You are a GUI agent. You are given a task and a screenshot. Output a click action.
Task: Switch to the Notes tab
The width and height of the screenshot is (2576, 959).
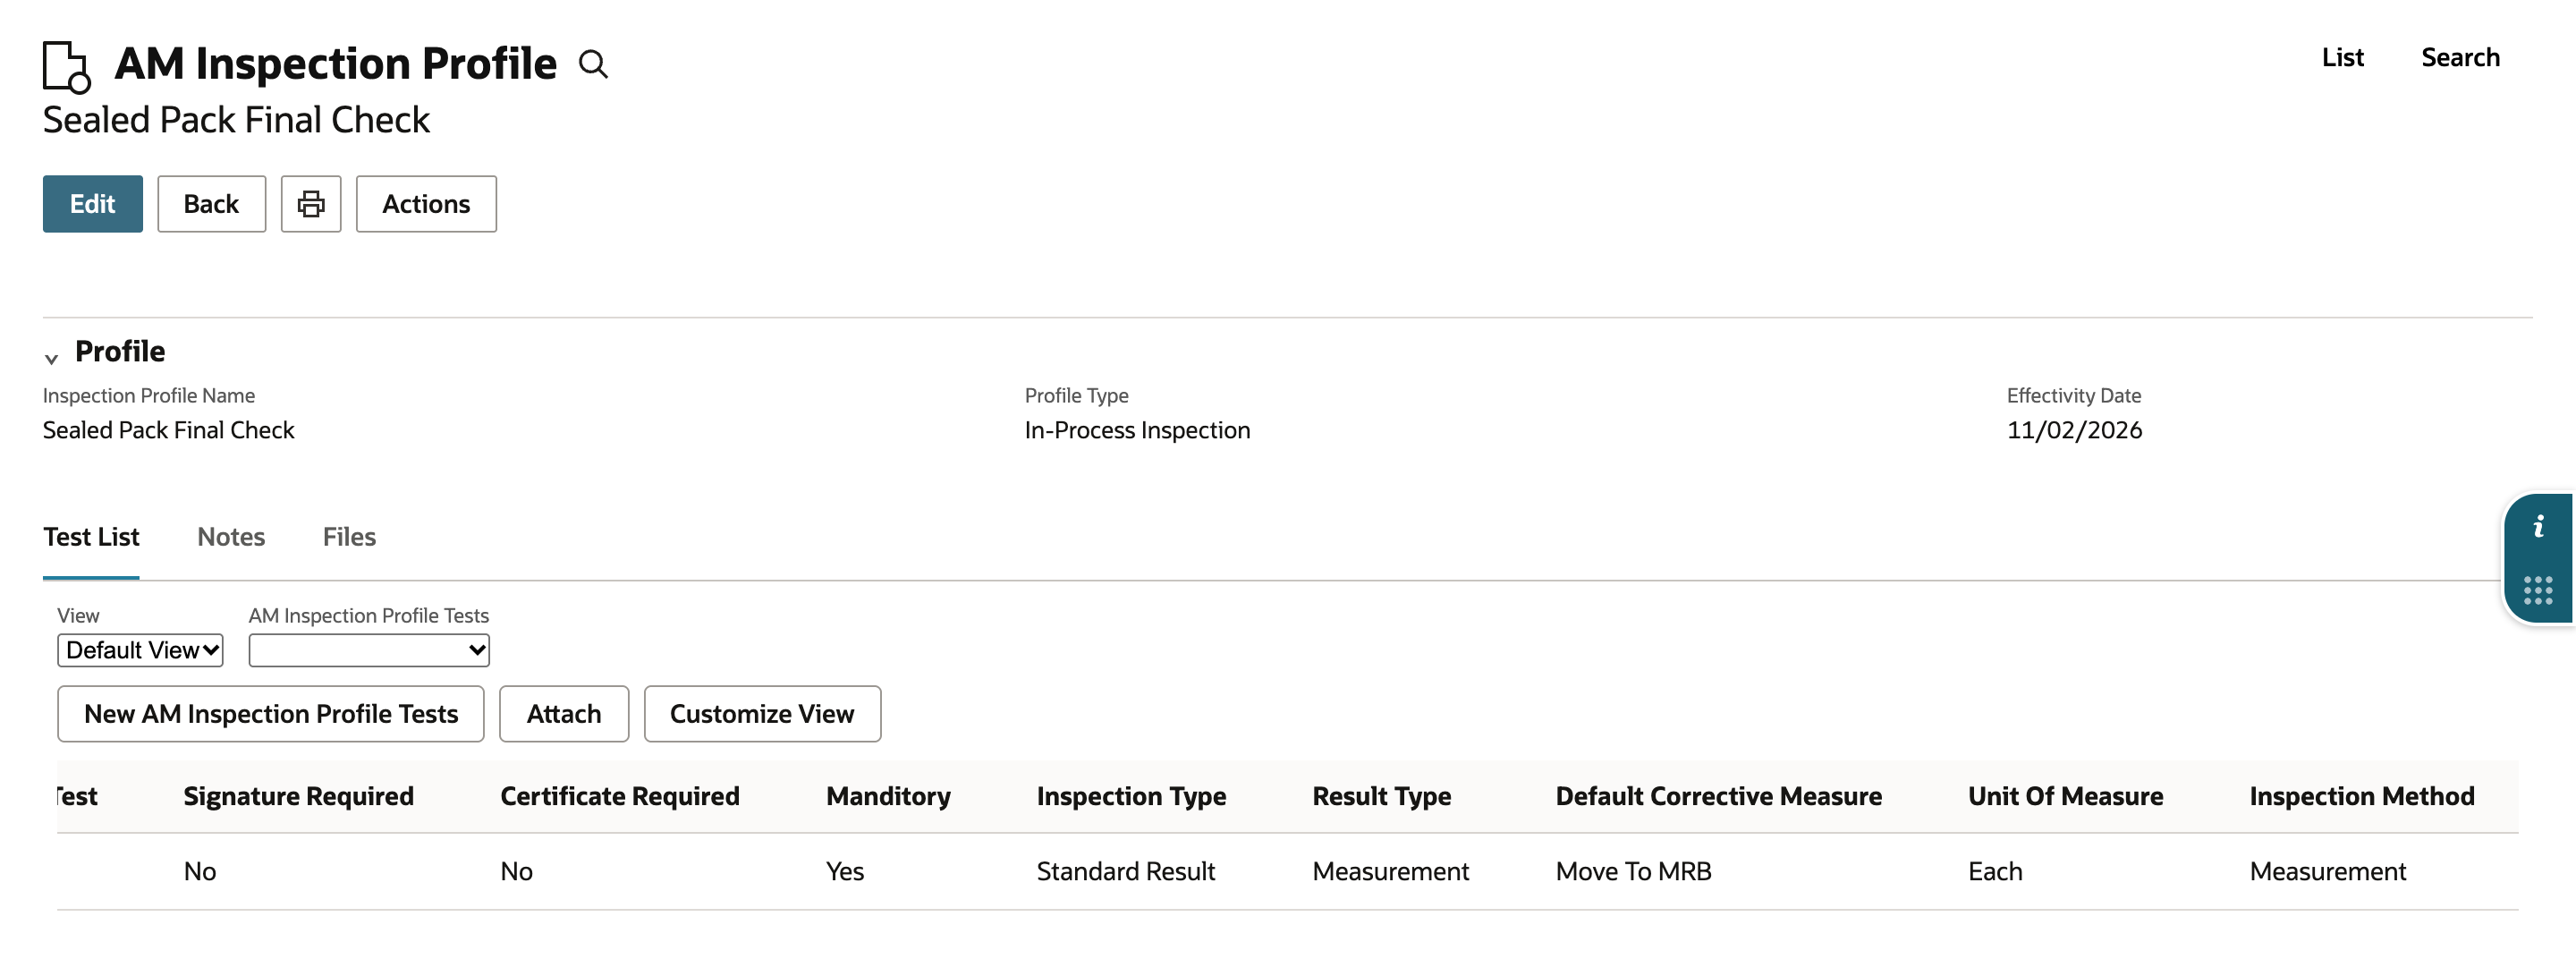(231, 537)
